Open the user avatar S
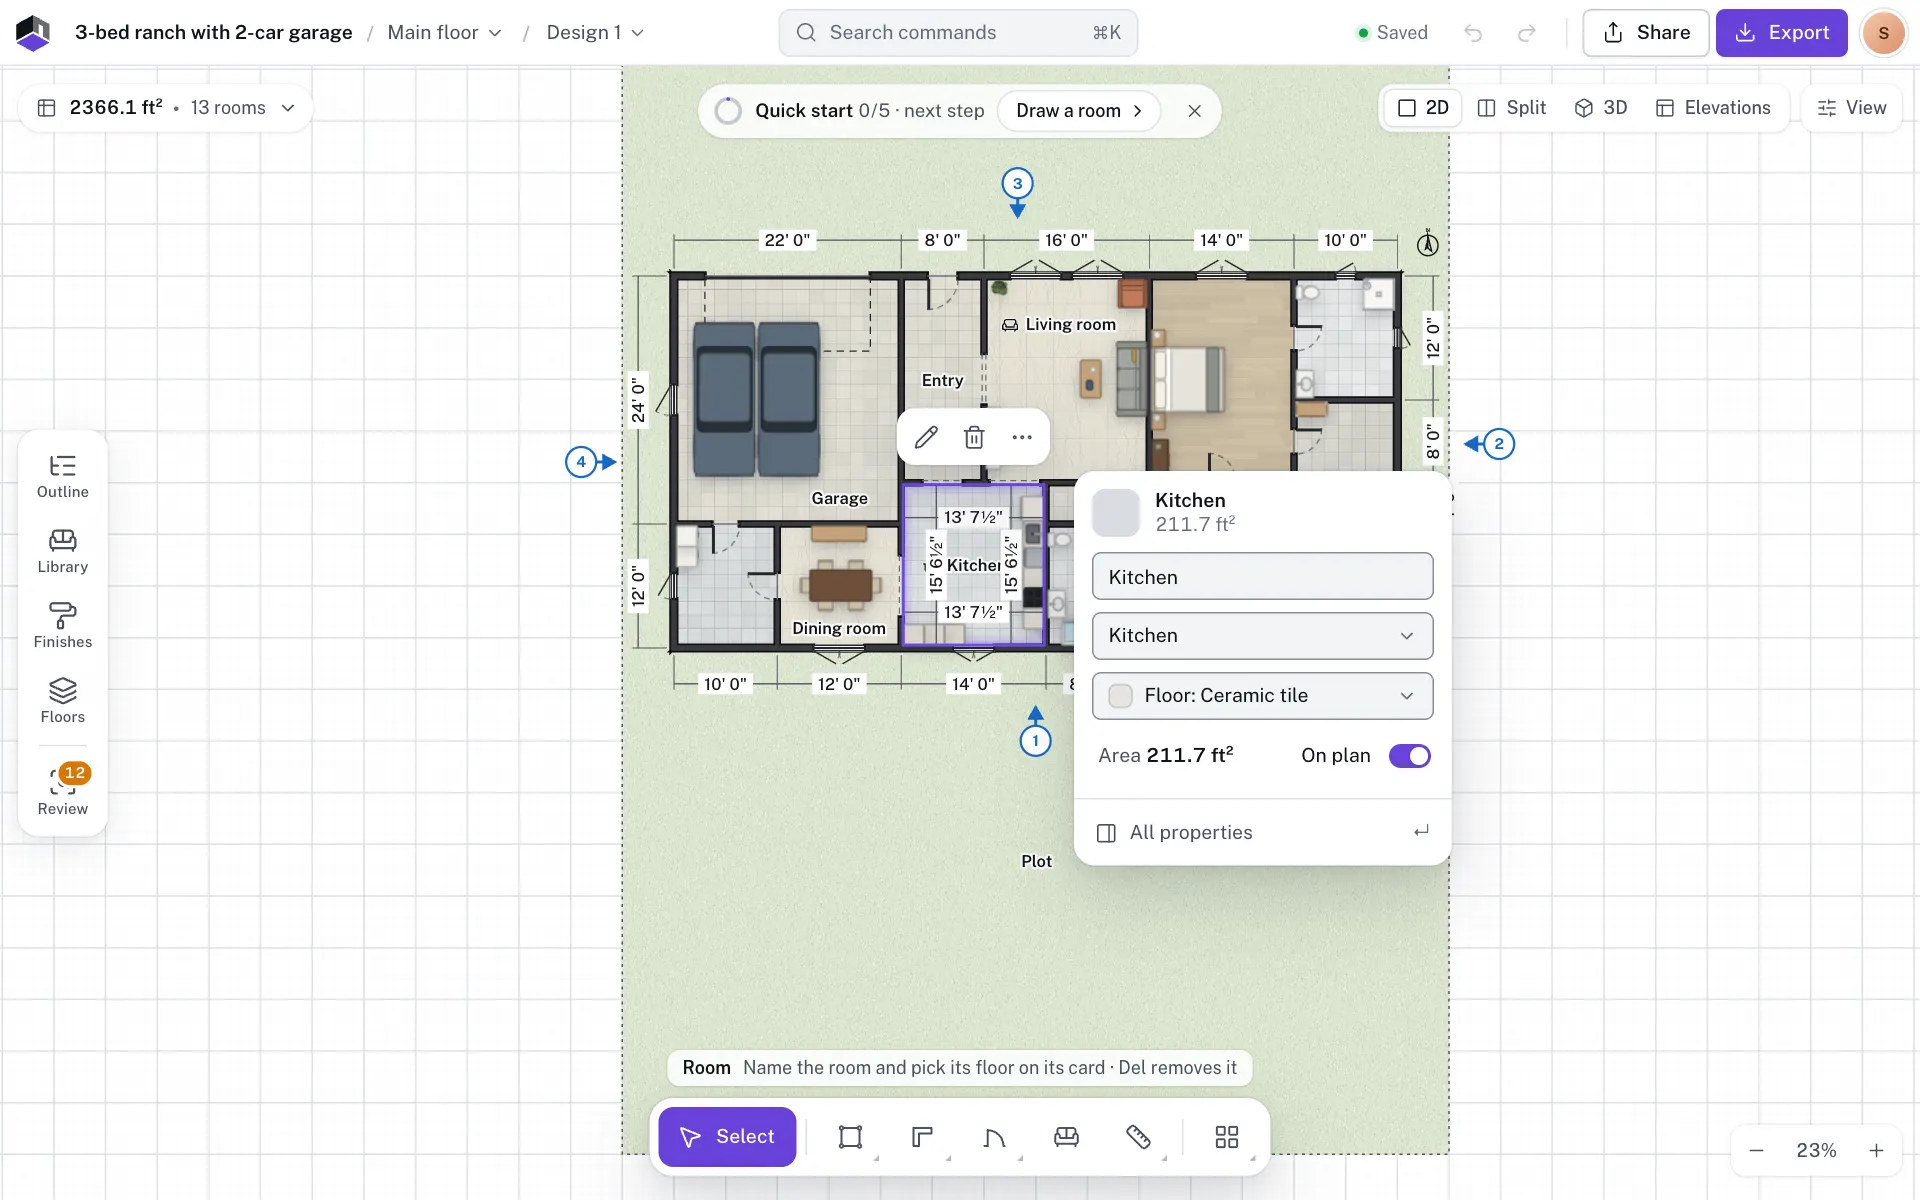This screenshot has height=1200, width=1920. (1884, 33)
